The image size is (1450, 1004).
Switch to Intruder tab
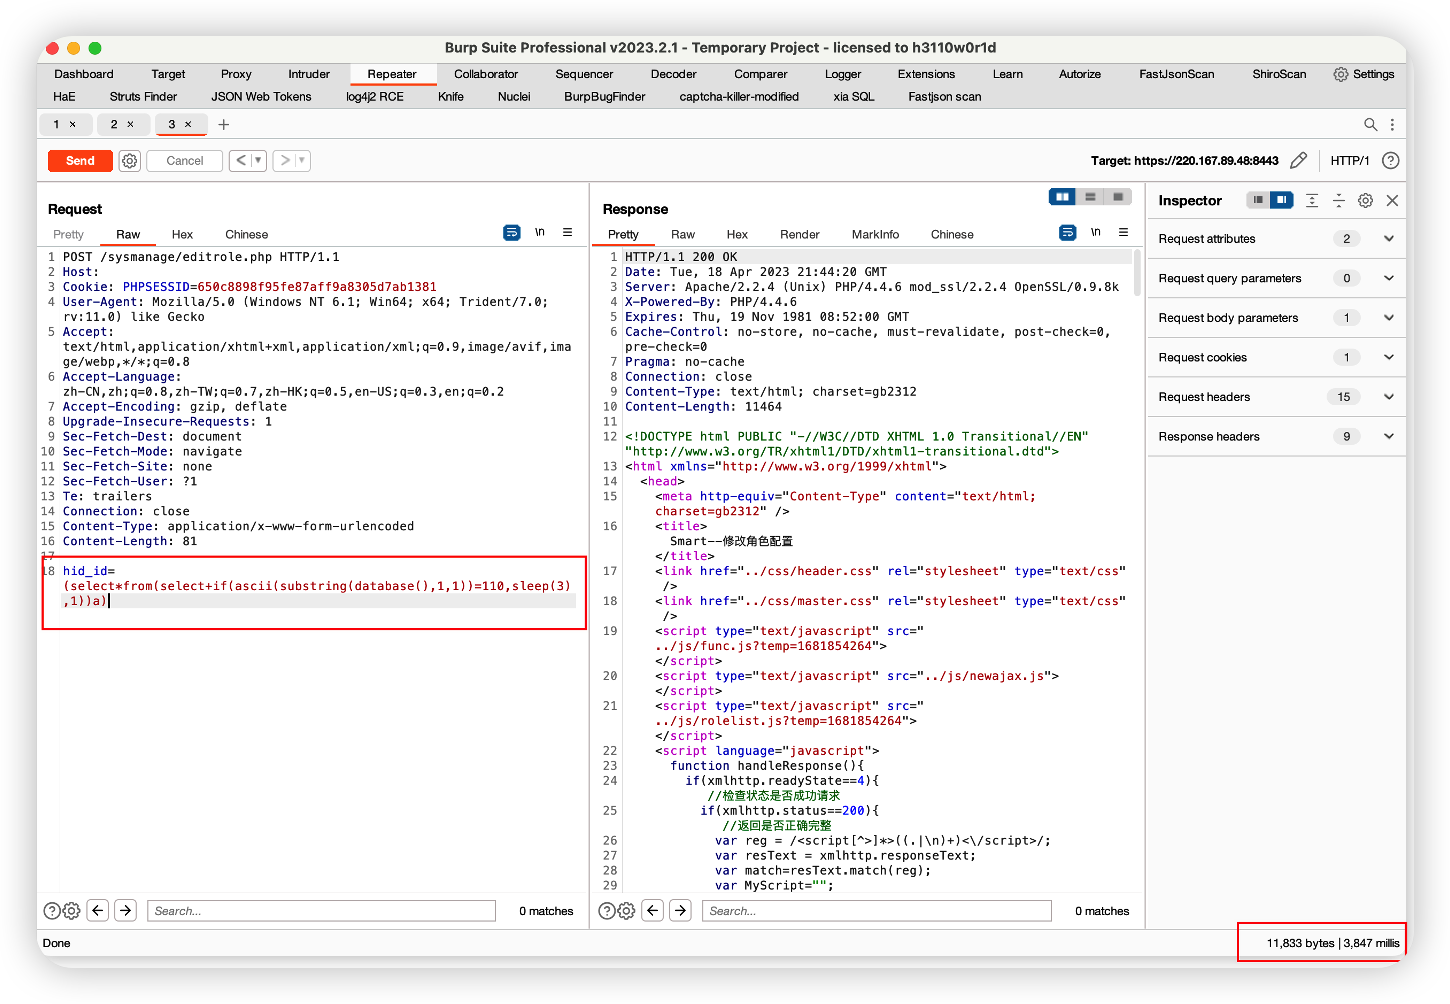[x=309, y=74]
